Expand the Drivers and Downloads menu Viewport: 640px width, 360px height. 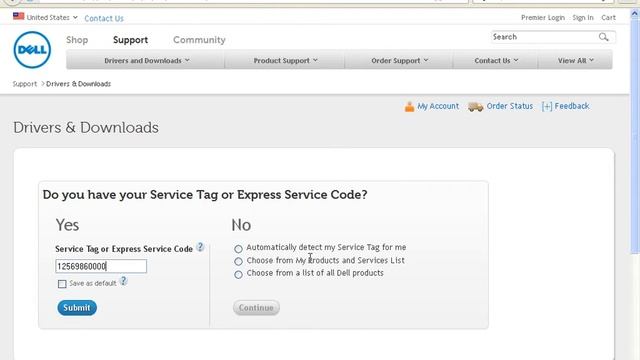pyautogui.click(x=147, y=60)
